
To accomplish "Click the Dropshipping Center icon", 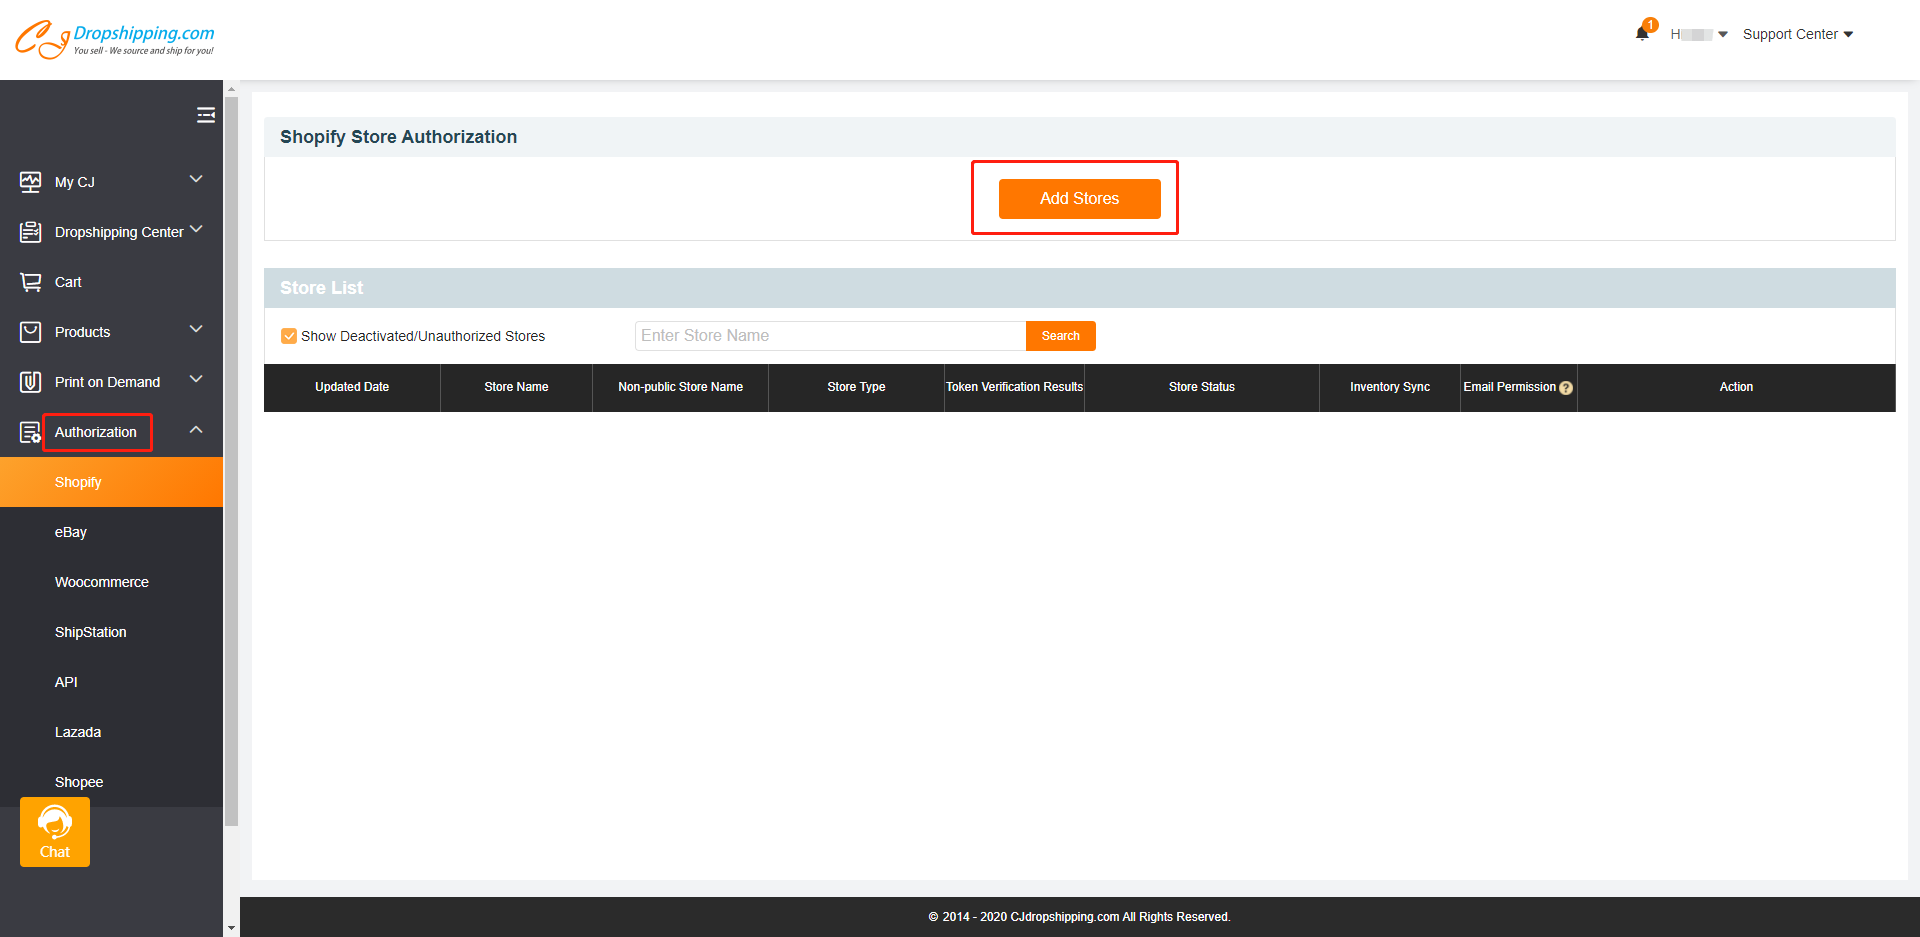I will coord(31,232).
